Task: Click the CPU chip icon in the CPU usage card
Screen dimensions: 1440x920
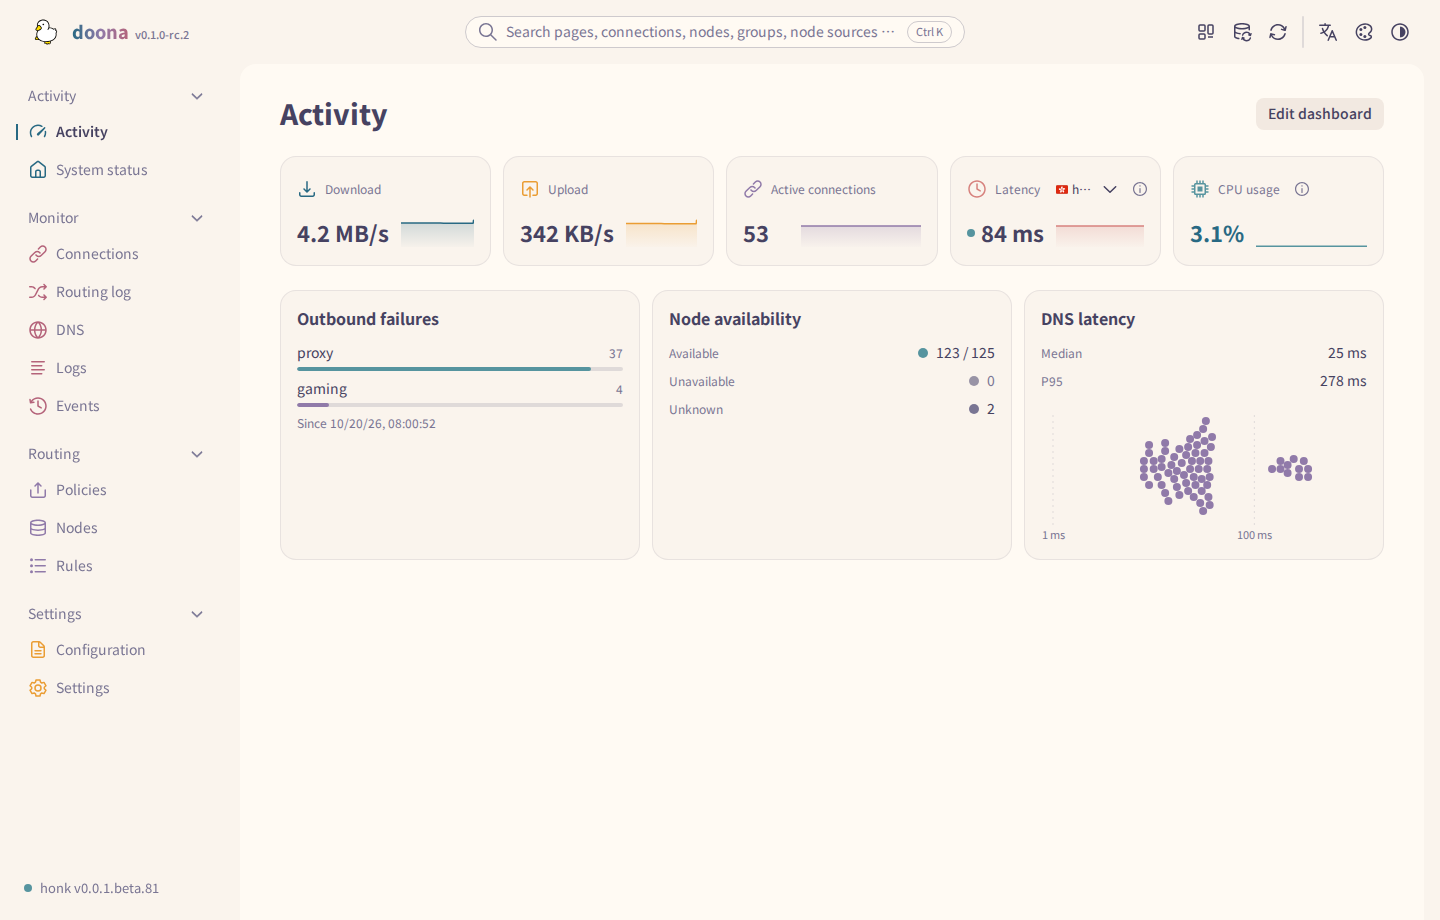Action: [1200, 189]
